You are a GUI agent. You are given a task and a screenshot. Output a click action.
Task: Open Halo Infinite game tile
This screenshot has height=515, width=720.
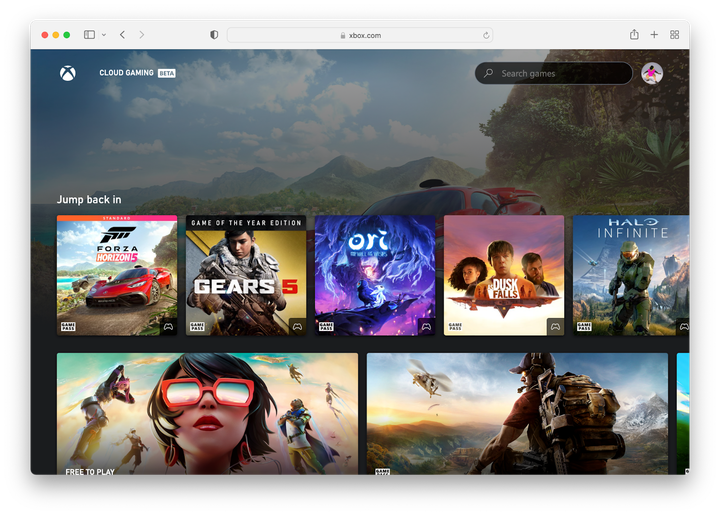click(x=631, y=275)
